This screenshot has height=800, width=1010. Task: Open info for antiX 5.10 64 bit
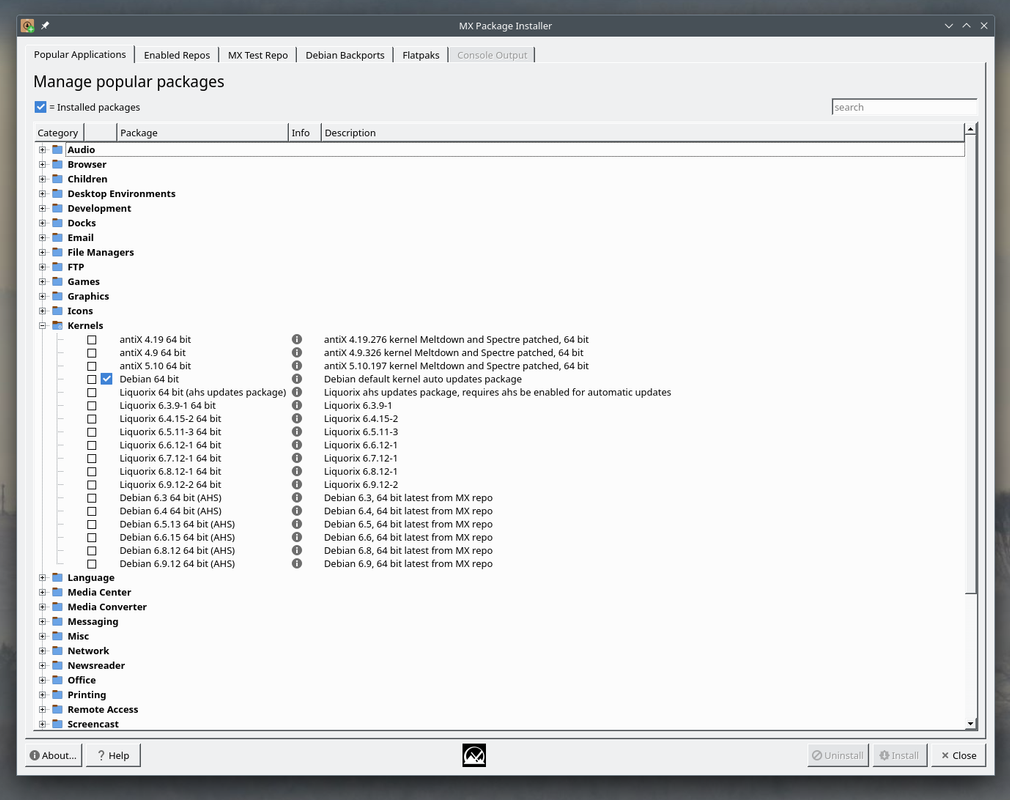[x=296, y=365]
